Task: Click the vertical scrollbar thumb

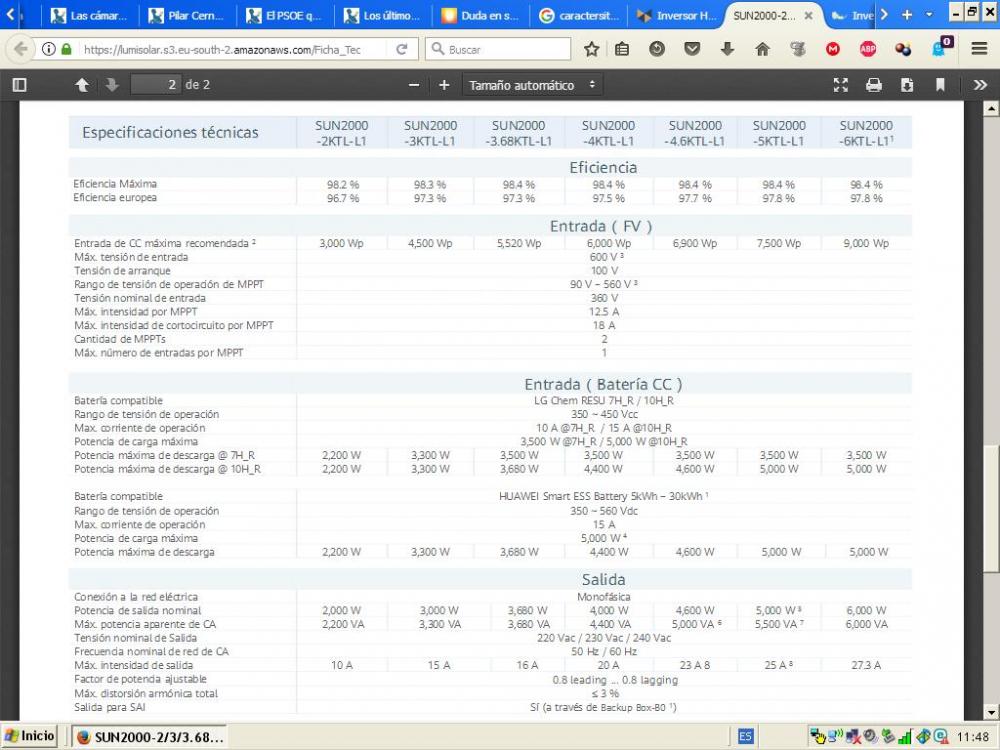Action: [x=990, y=508]
